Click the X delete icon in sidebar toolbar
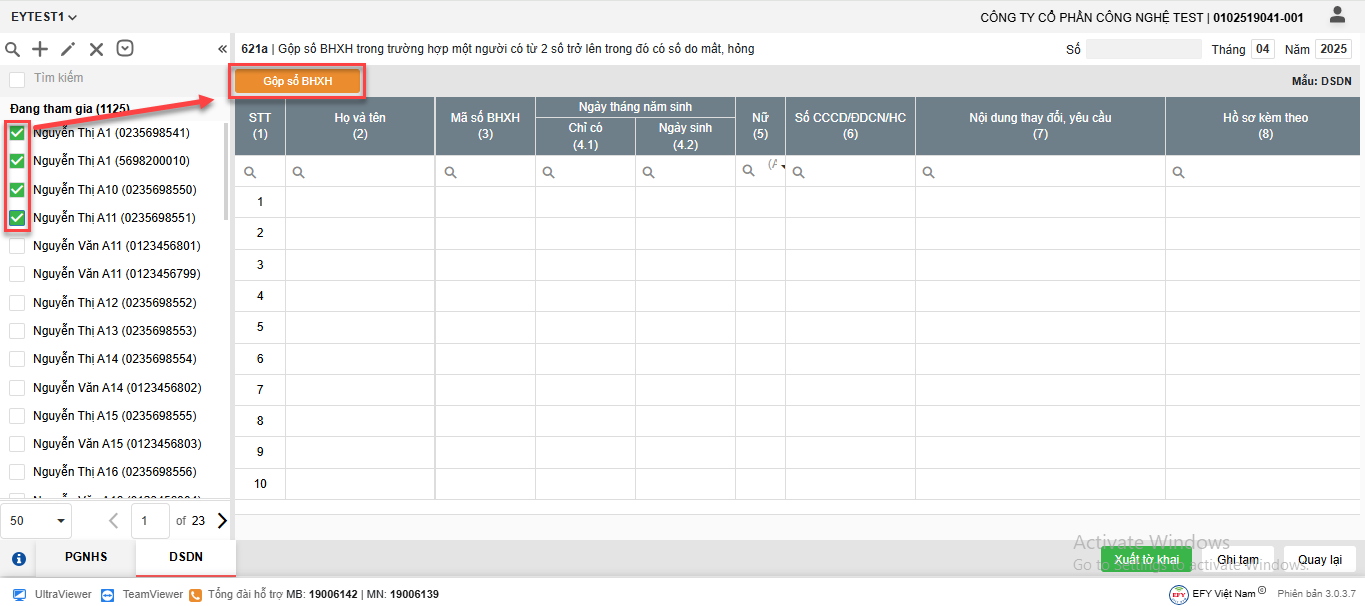 96,49
